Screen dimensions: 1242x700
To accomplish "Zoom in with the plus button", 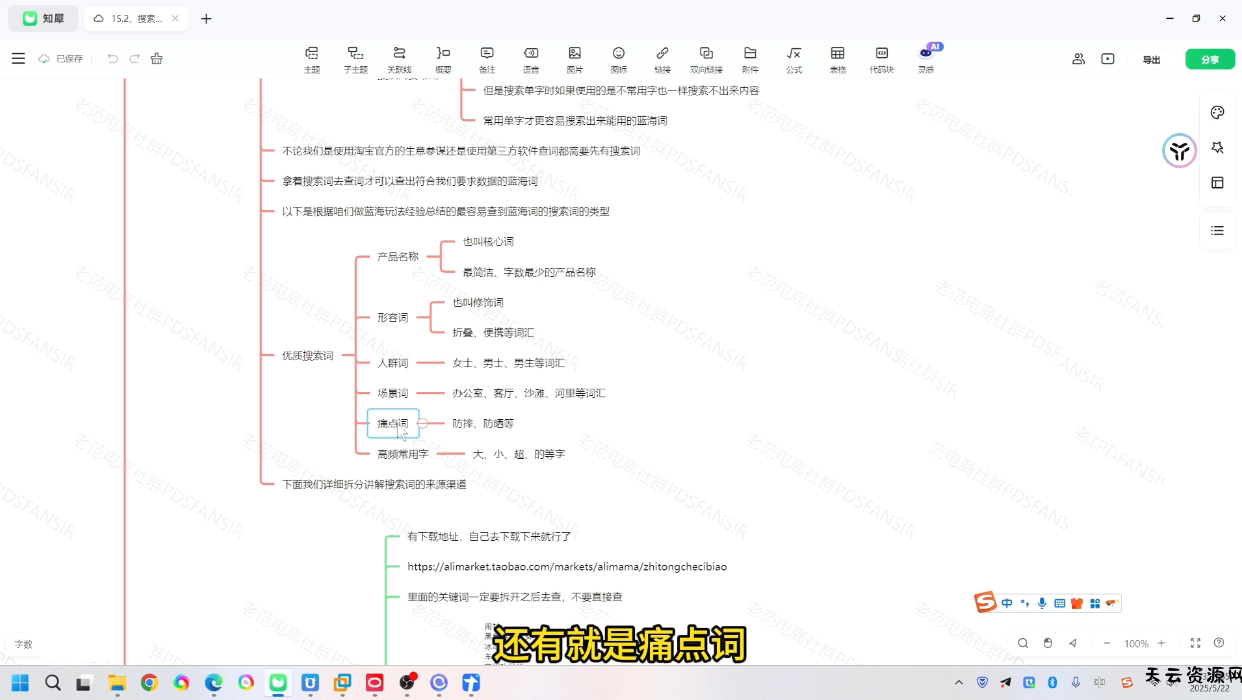I will pyautogui.click(x=1161, y=643).
